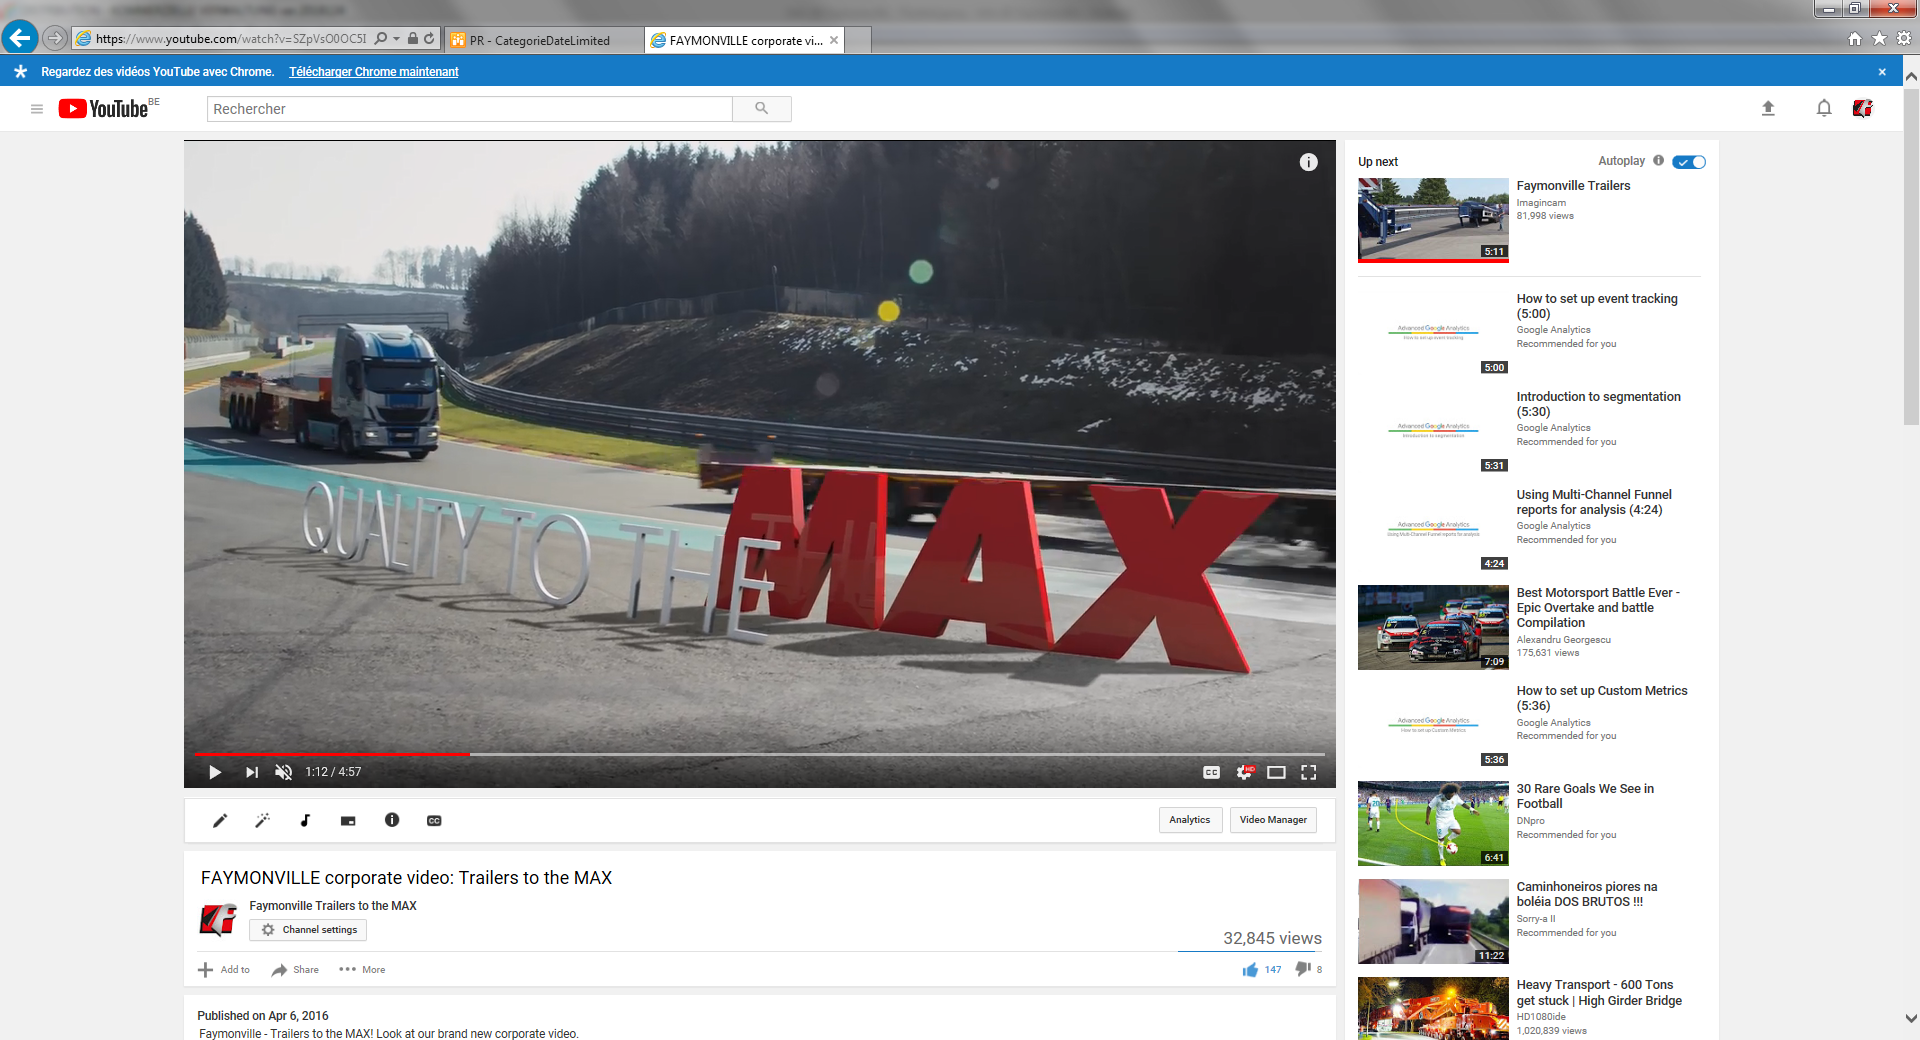Image resolution: width=1920 pixels, height=1040 pixels.
Task: Open the video upload icon
Action: (1768, 109)
